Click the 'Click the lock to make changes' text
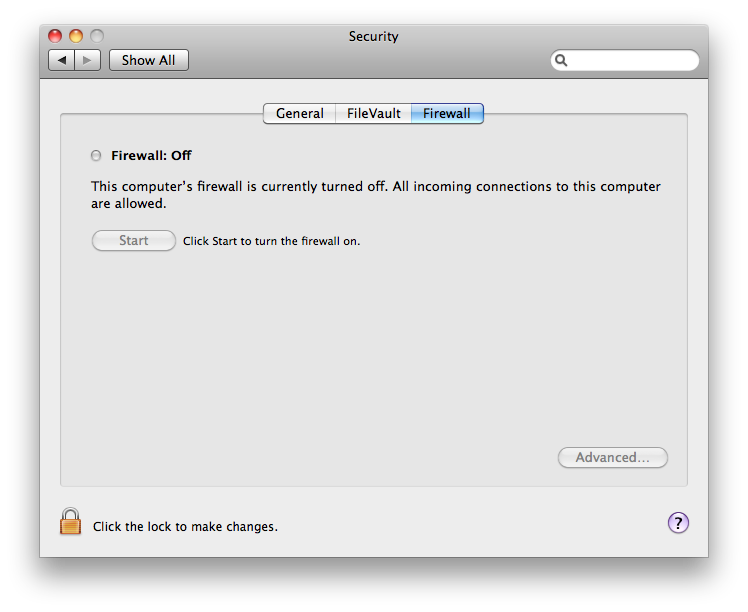The width and height of the screenshot is (748, 612). 185,526
